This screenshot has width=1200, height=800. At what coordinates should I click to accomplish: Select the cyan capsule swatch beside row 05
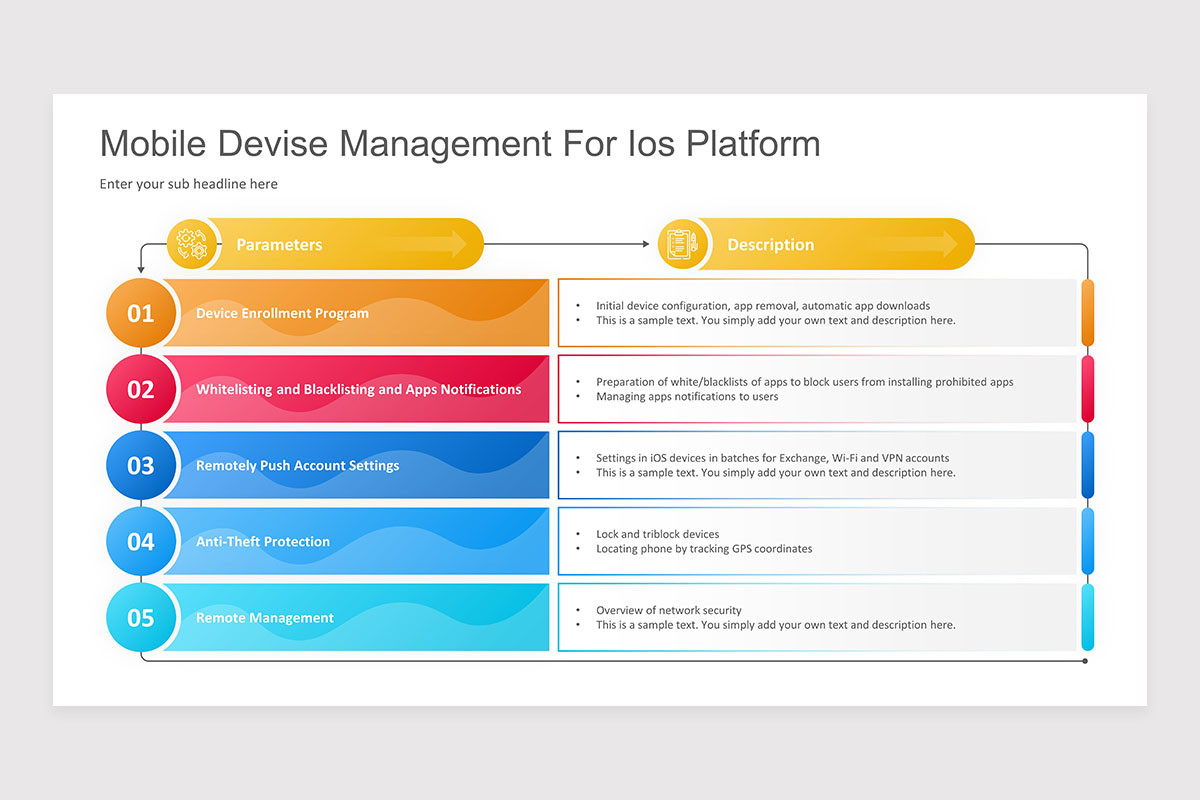click(1086, 617)
